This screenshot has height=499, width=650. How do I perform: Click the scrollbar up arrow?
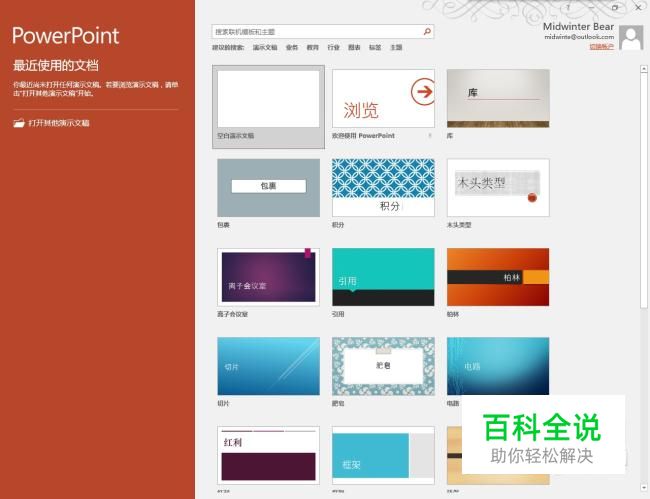pos(644,69)
